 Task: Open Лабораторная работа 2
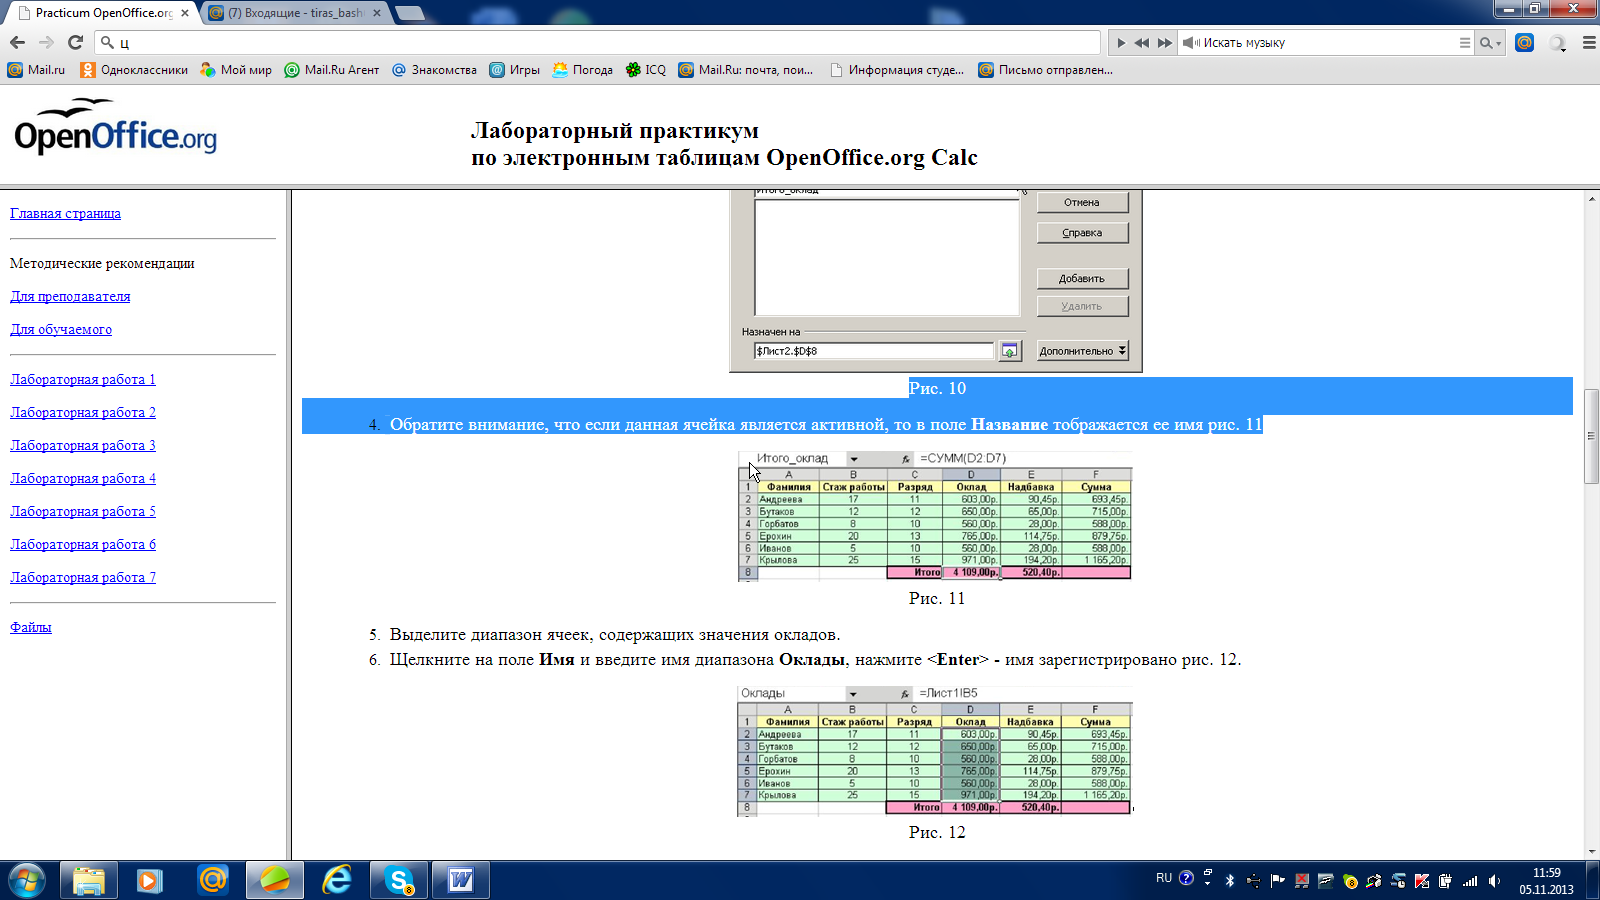point(83,412)
